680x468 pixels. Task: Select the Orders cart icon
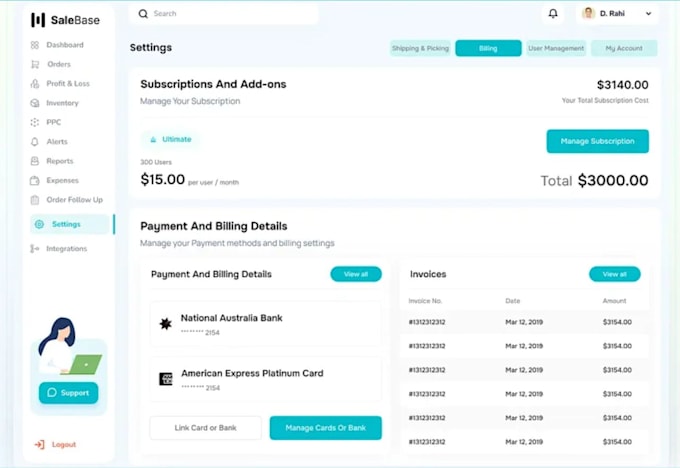pos(35,65)
